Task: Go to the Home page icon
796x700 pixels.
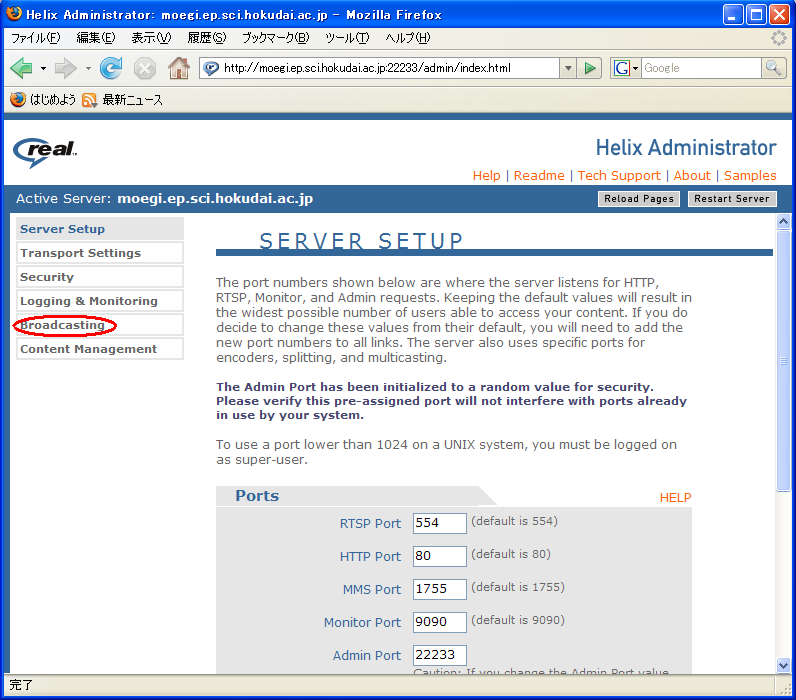Action: (179, 68)
